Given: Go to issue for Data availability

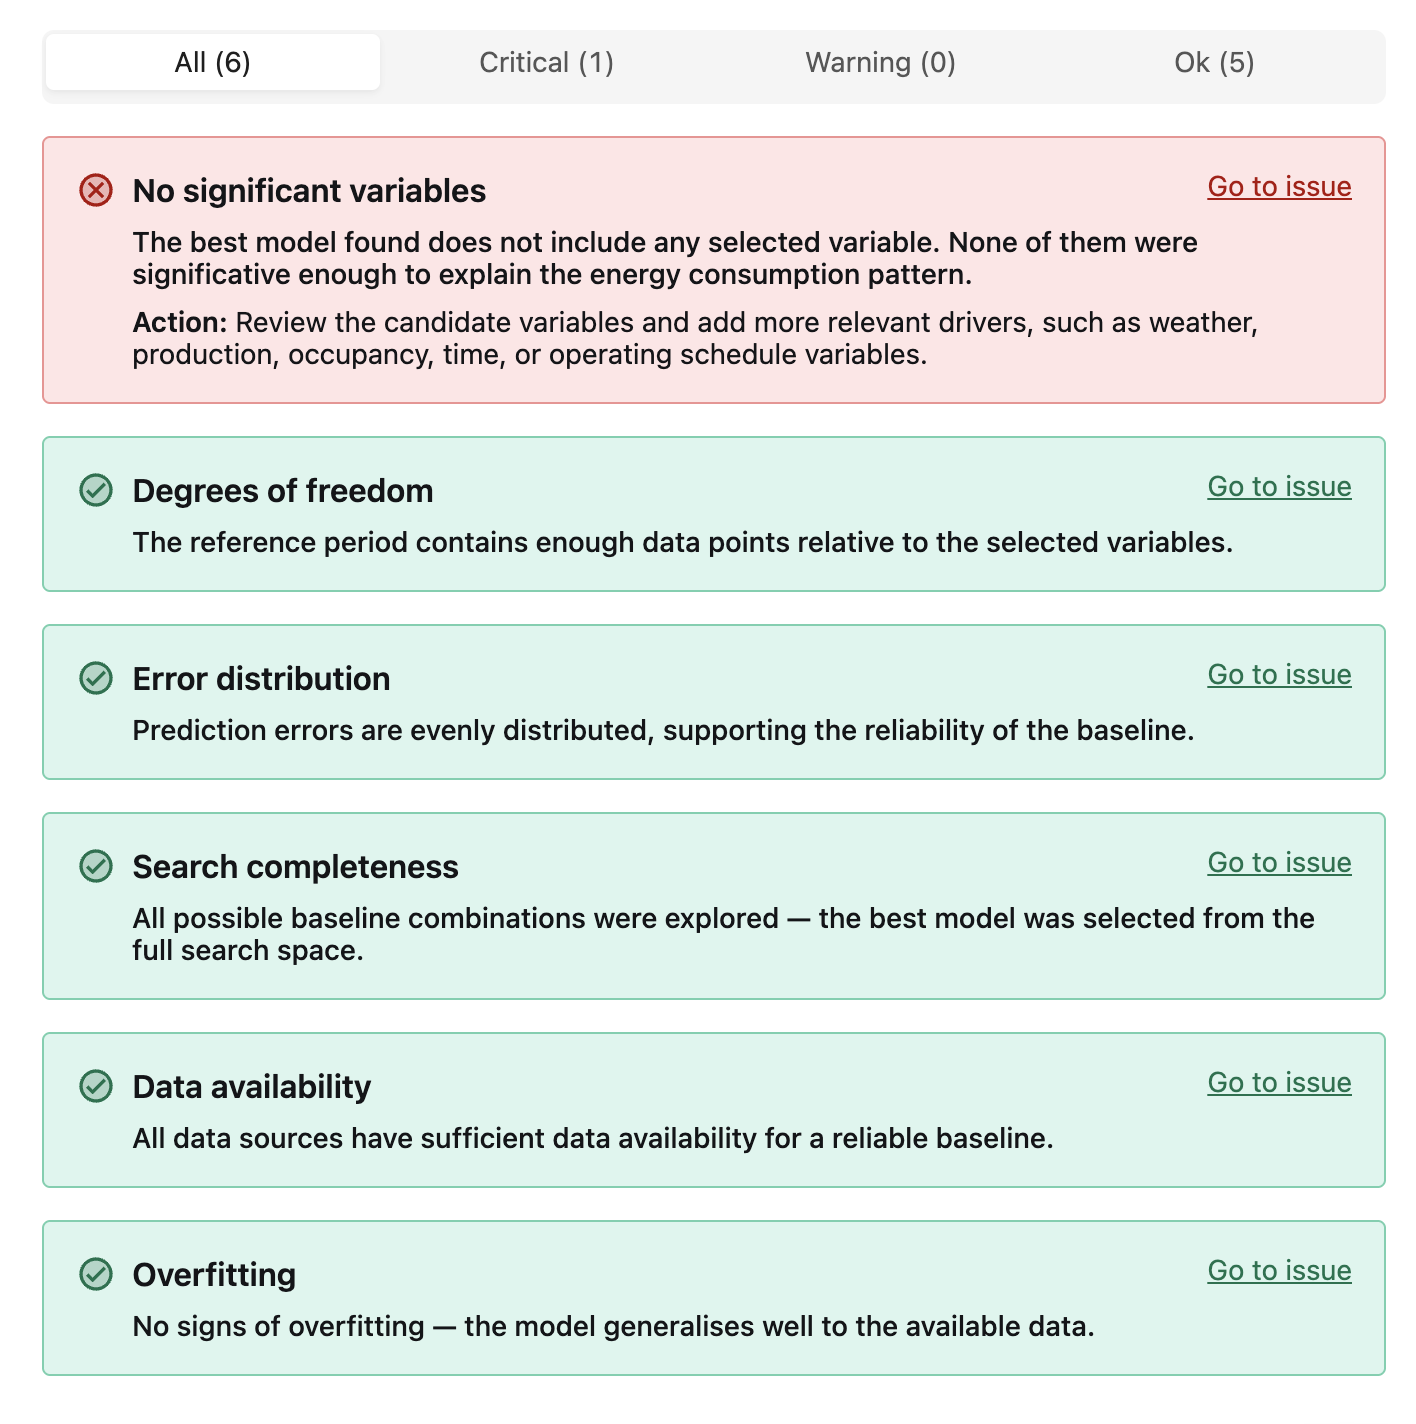Looking at the screenshot, I should click(x=1280, y=1082).
